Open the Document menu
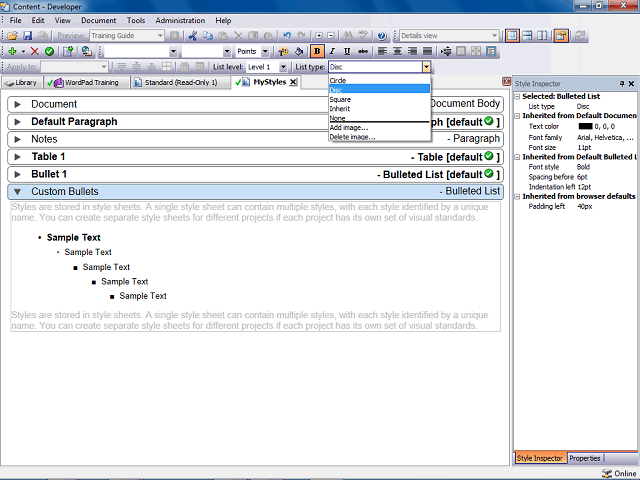The image size is (640, 480). [98, 20]
